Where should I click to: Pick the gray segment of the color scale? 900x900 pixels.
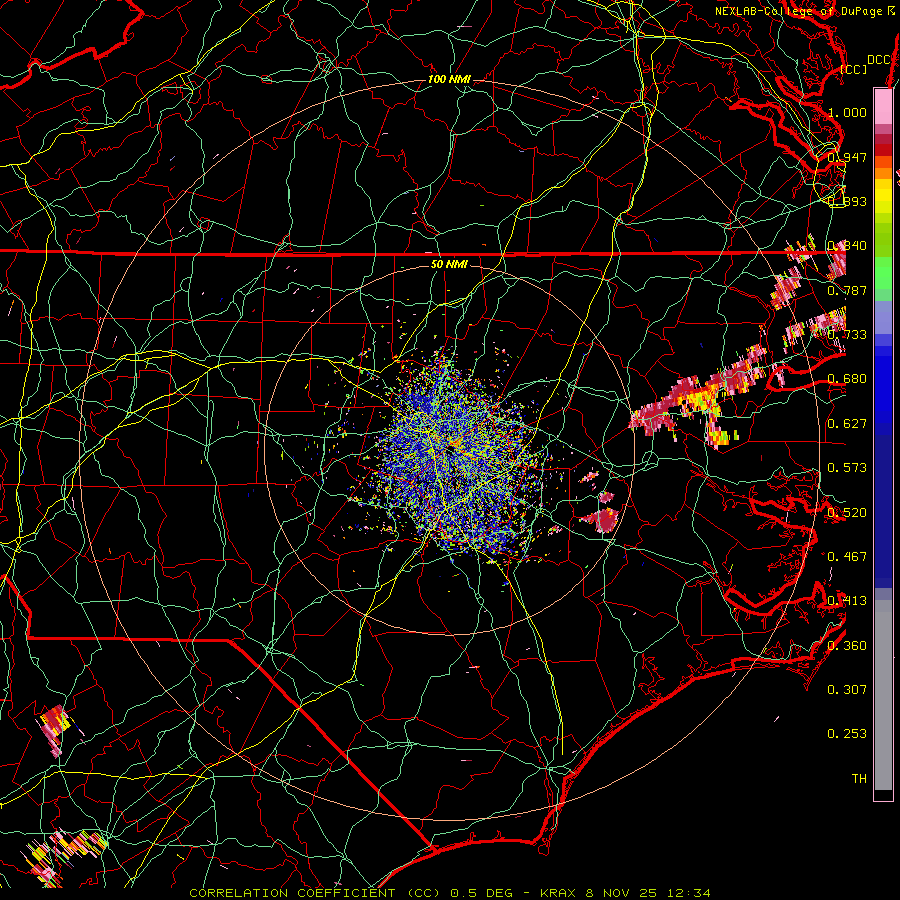[x=883, y=695]
